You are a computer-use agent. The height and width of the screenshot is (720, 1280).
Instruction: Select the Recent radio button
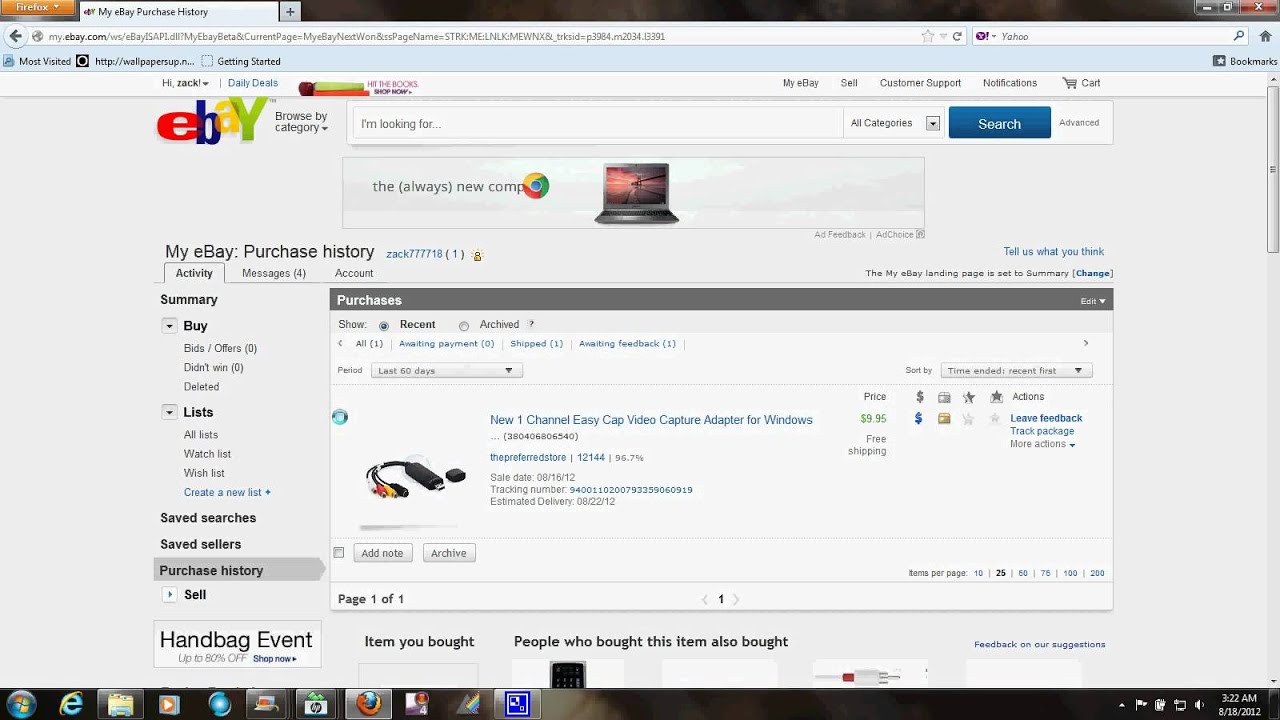[384, 326]
